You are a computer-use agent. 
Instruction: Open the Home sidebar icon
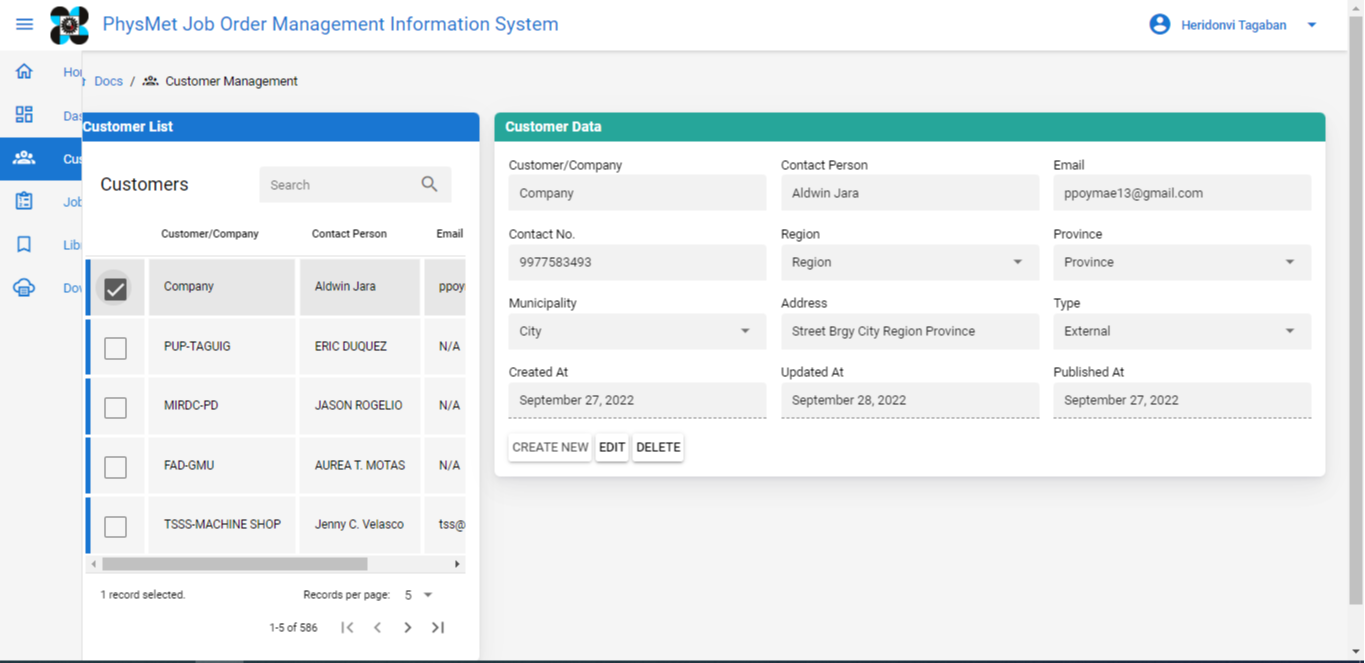click(x=23, y=71)
